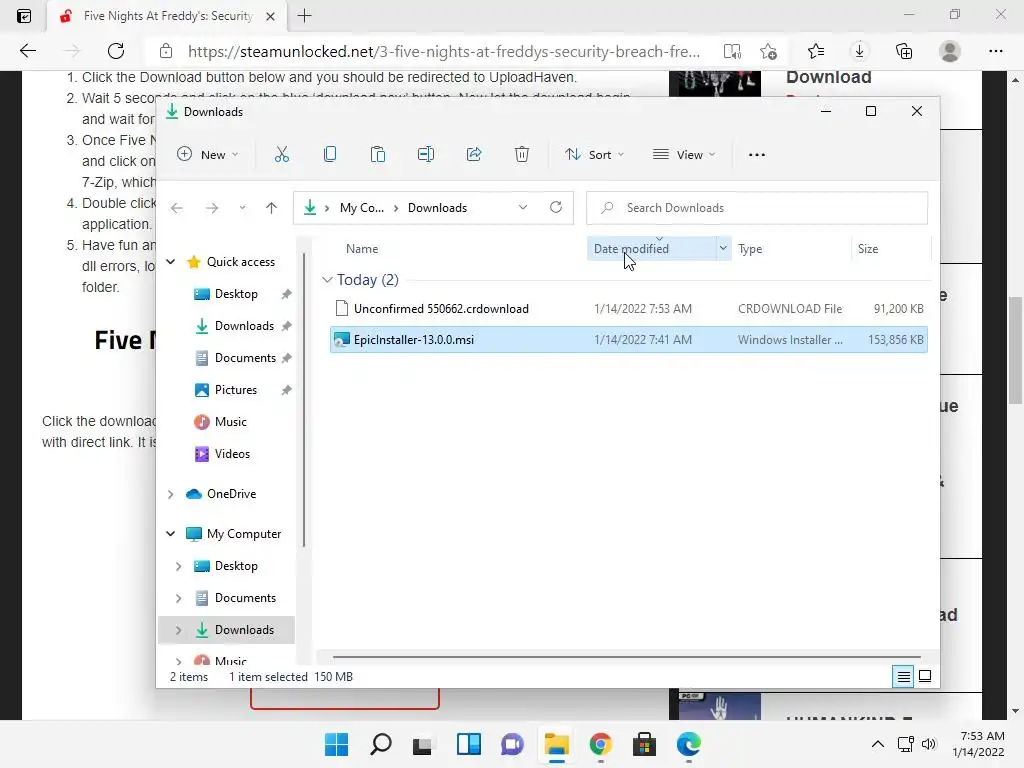View site information lock icon in address bar
This screenshot has height=768, width=1024.
click(166, 51)
